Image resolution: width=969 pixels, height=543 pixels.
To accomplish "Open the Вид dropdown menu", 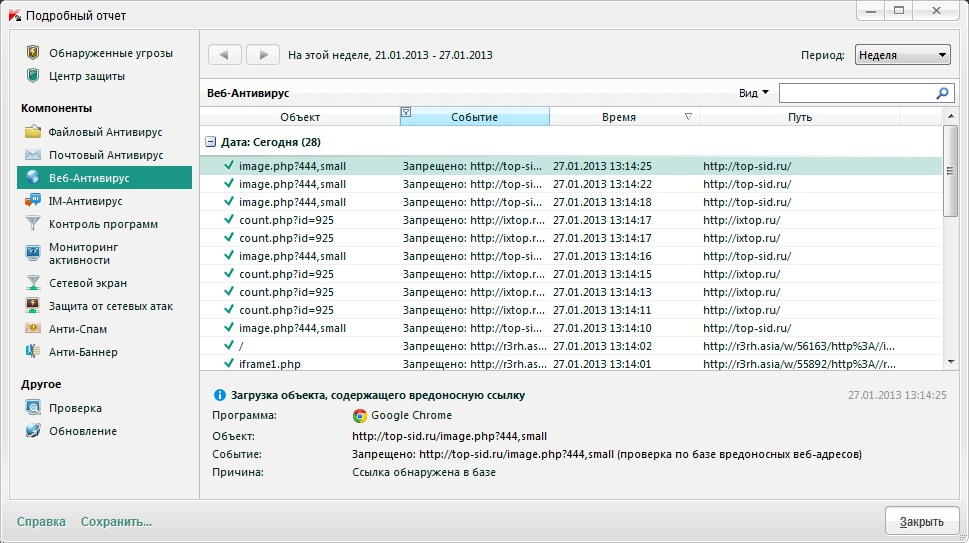I will pyautogui.click(x=754, y=93).
